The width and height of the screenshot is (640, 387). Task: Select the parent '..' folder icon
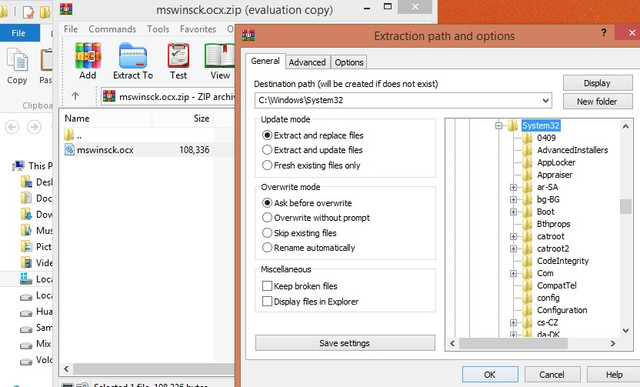point(69,135)
